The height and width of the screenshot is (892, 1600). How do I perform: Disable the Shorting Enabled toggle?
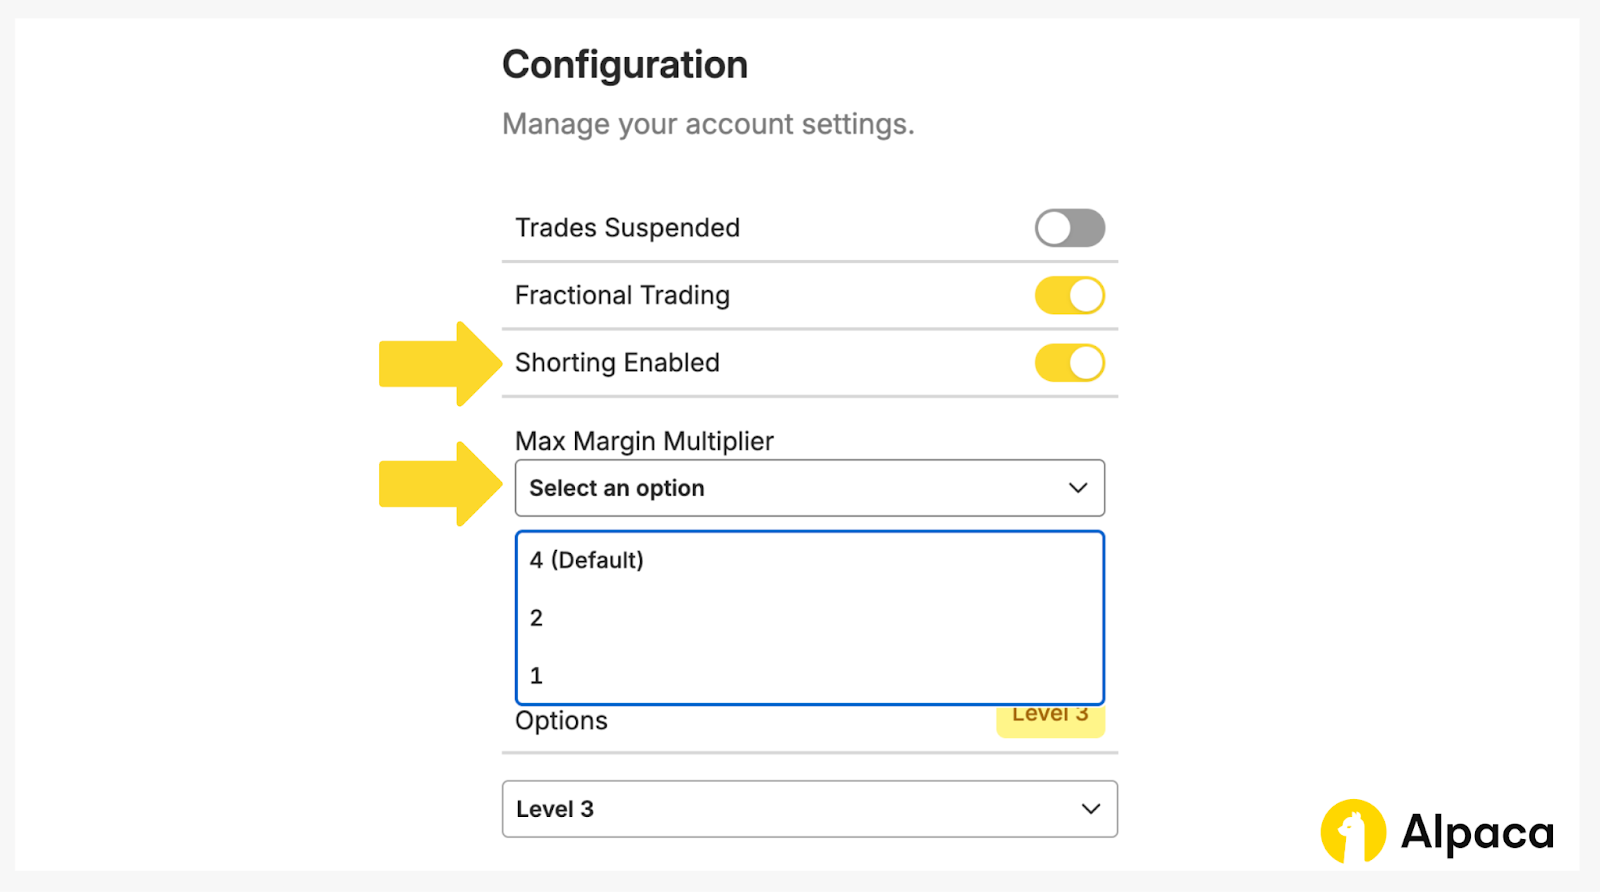point(1069,363)
